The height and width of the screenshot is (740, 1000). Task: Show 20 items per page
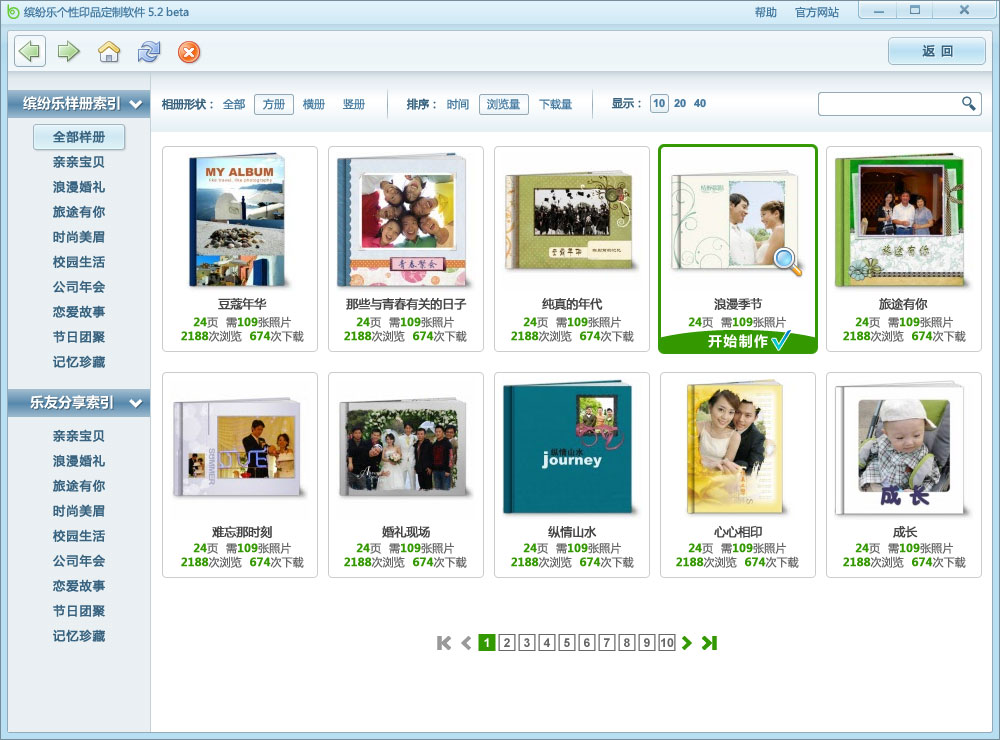point(679,103)
